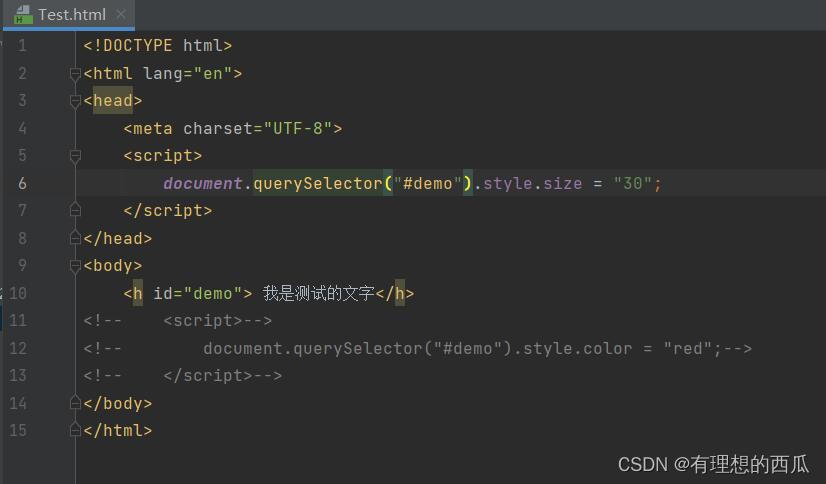Click the closing html tag on line 15
The image size is (826, 484).
117,431
